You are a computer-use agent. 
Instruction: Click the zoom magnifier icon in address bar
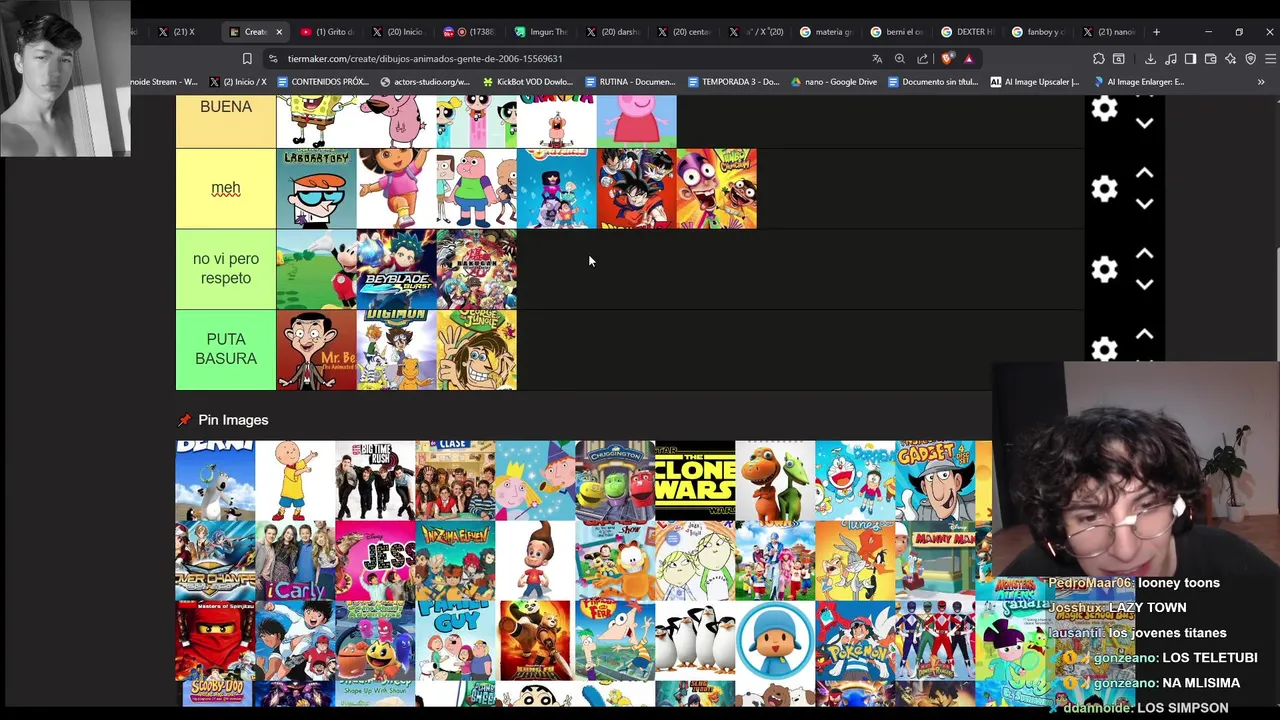click(900, 59)
